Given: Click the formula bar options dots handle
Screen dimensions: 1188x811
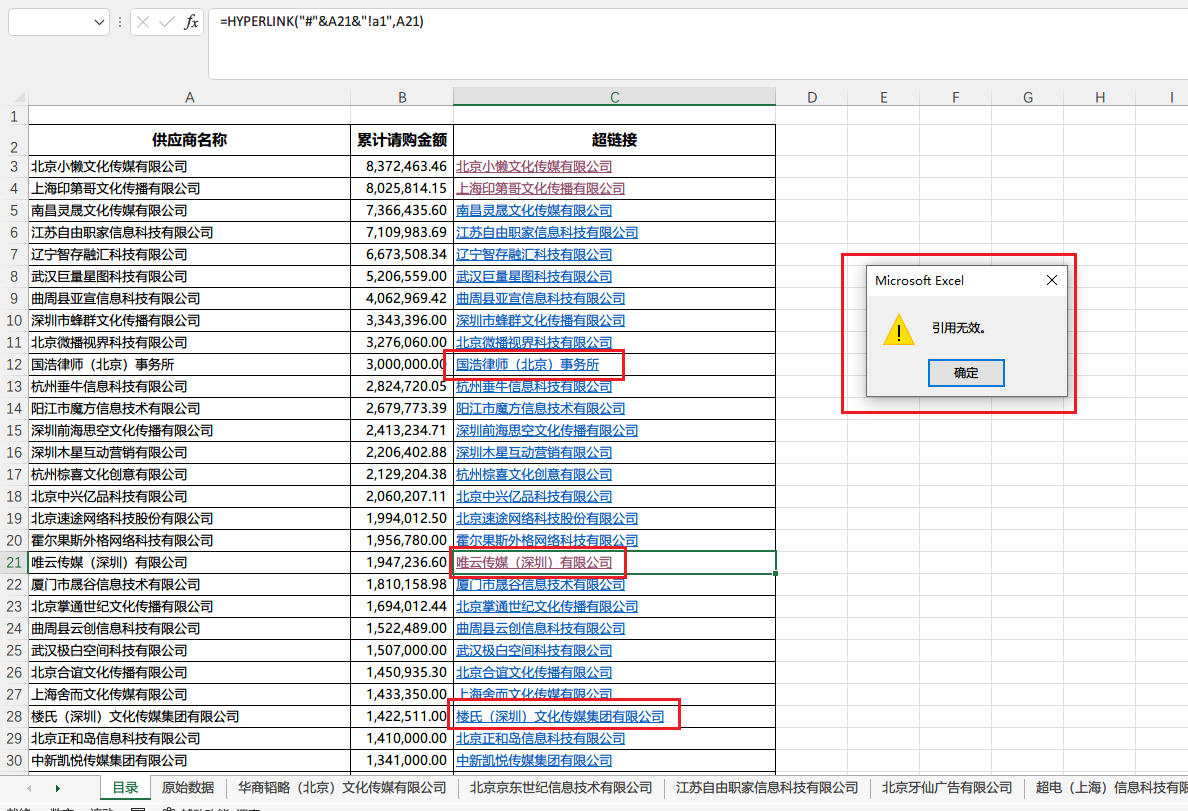Looking at the screenshot, I should 120,22.
